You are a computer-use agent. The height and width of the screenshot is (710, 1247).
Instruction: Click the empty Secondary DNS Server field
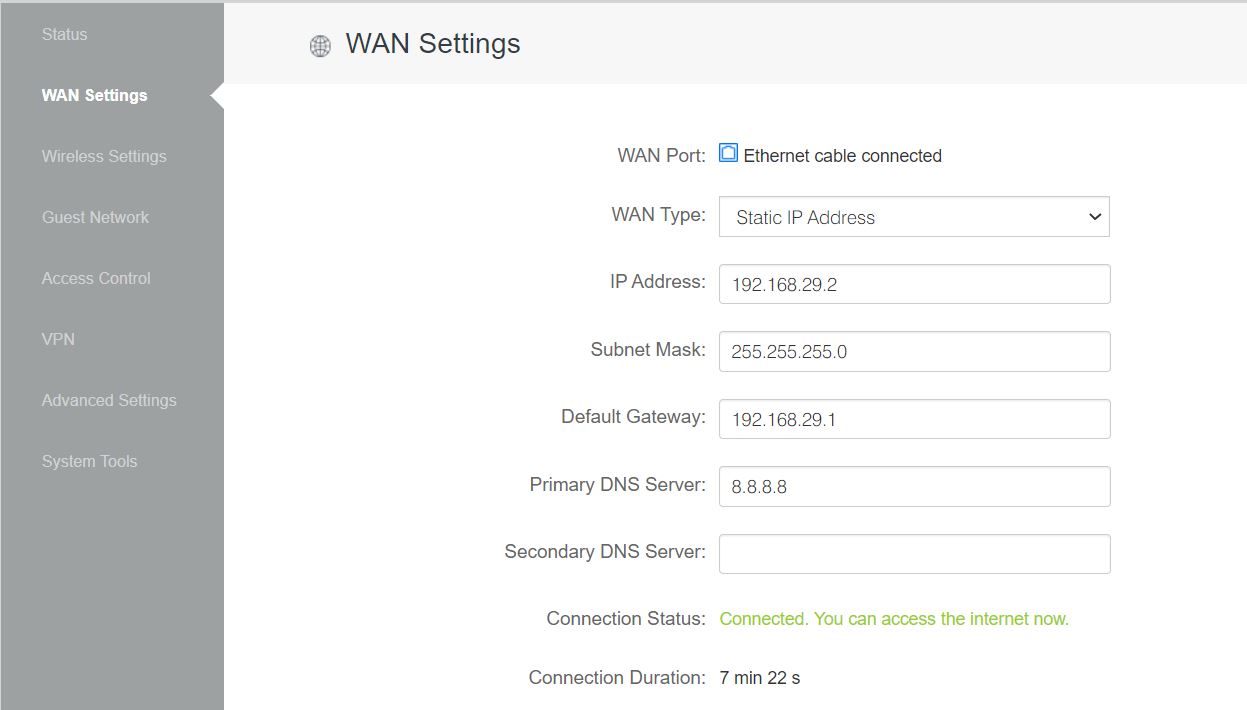tap(913, 554)
